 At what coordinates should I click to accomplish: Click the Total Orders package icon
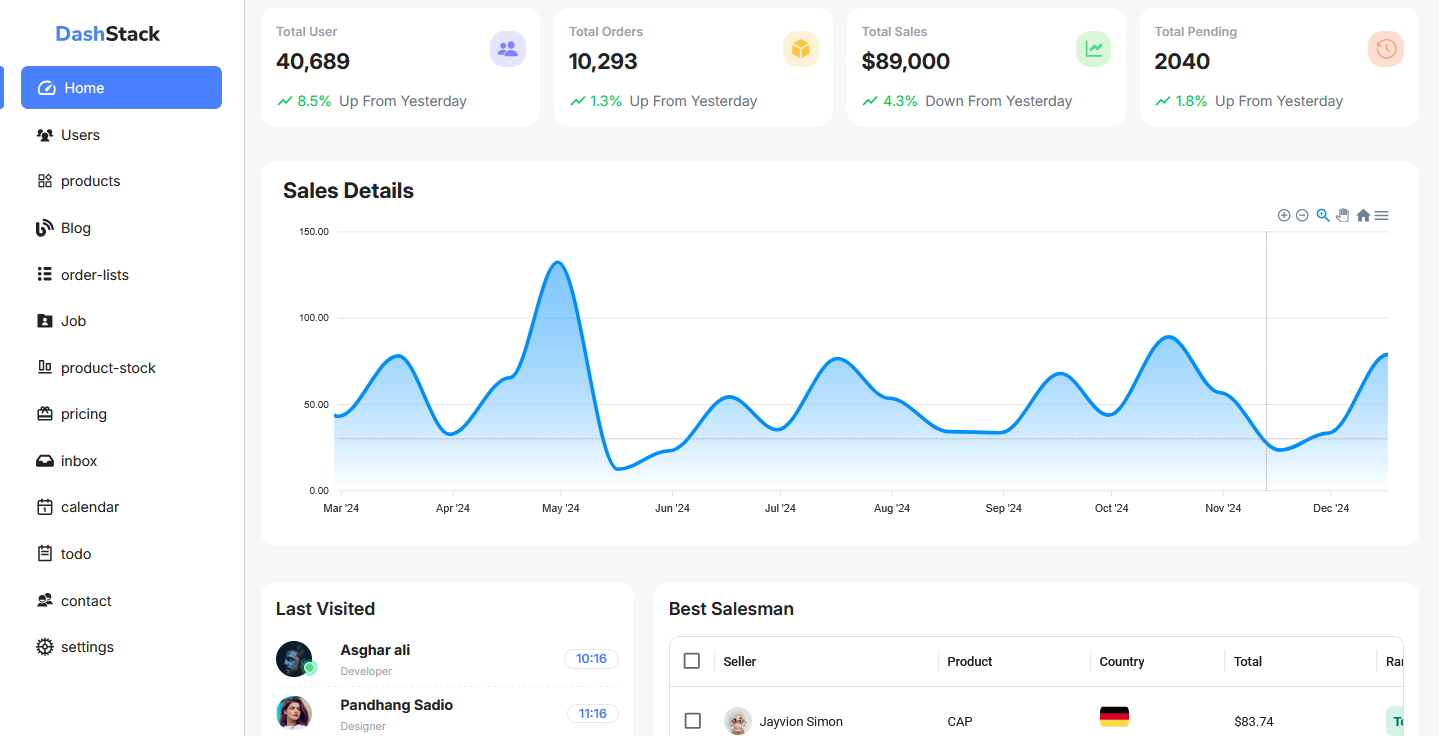coord(800,48)
